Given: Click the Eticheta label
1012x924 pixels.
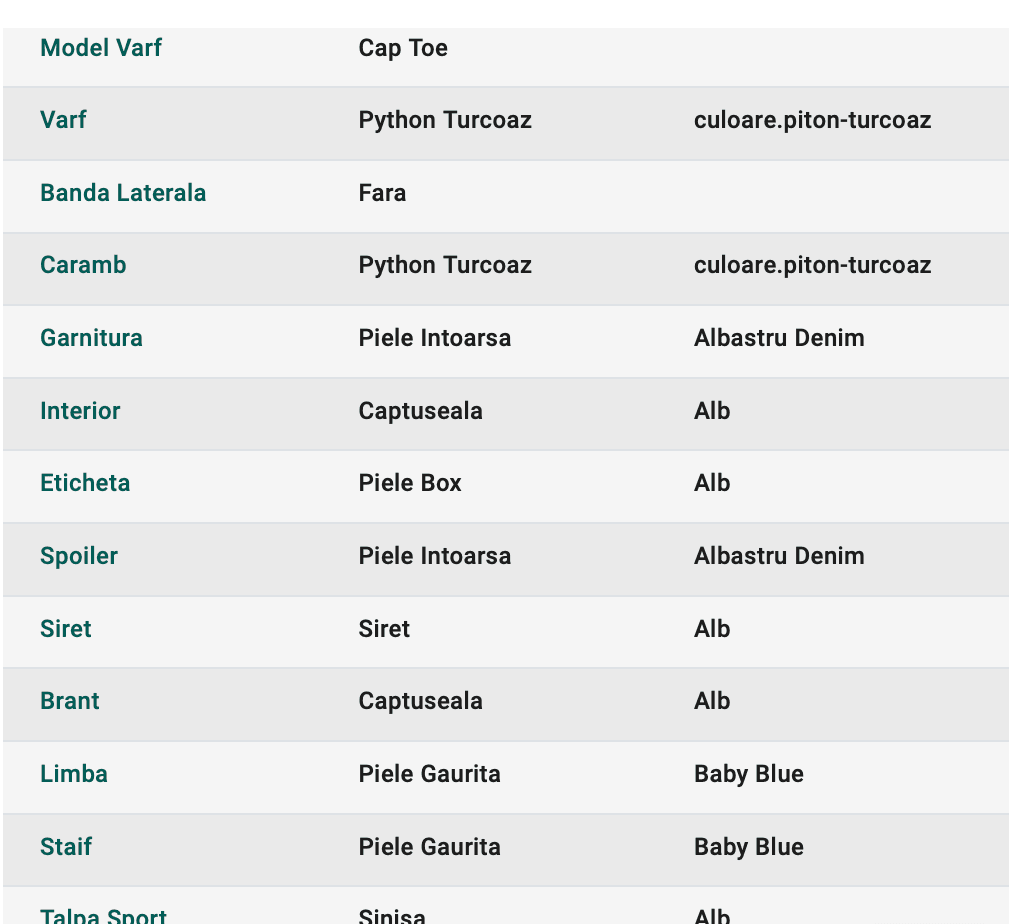Looking at the screenshot, I should point(85,483).
